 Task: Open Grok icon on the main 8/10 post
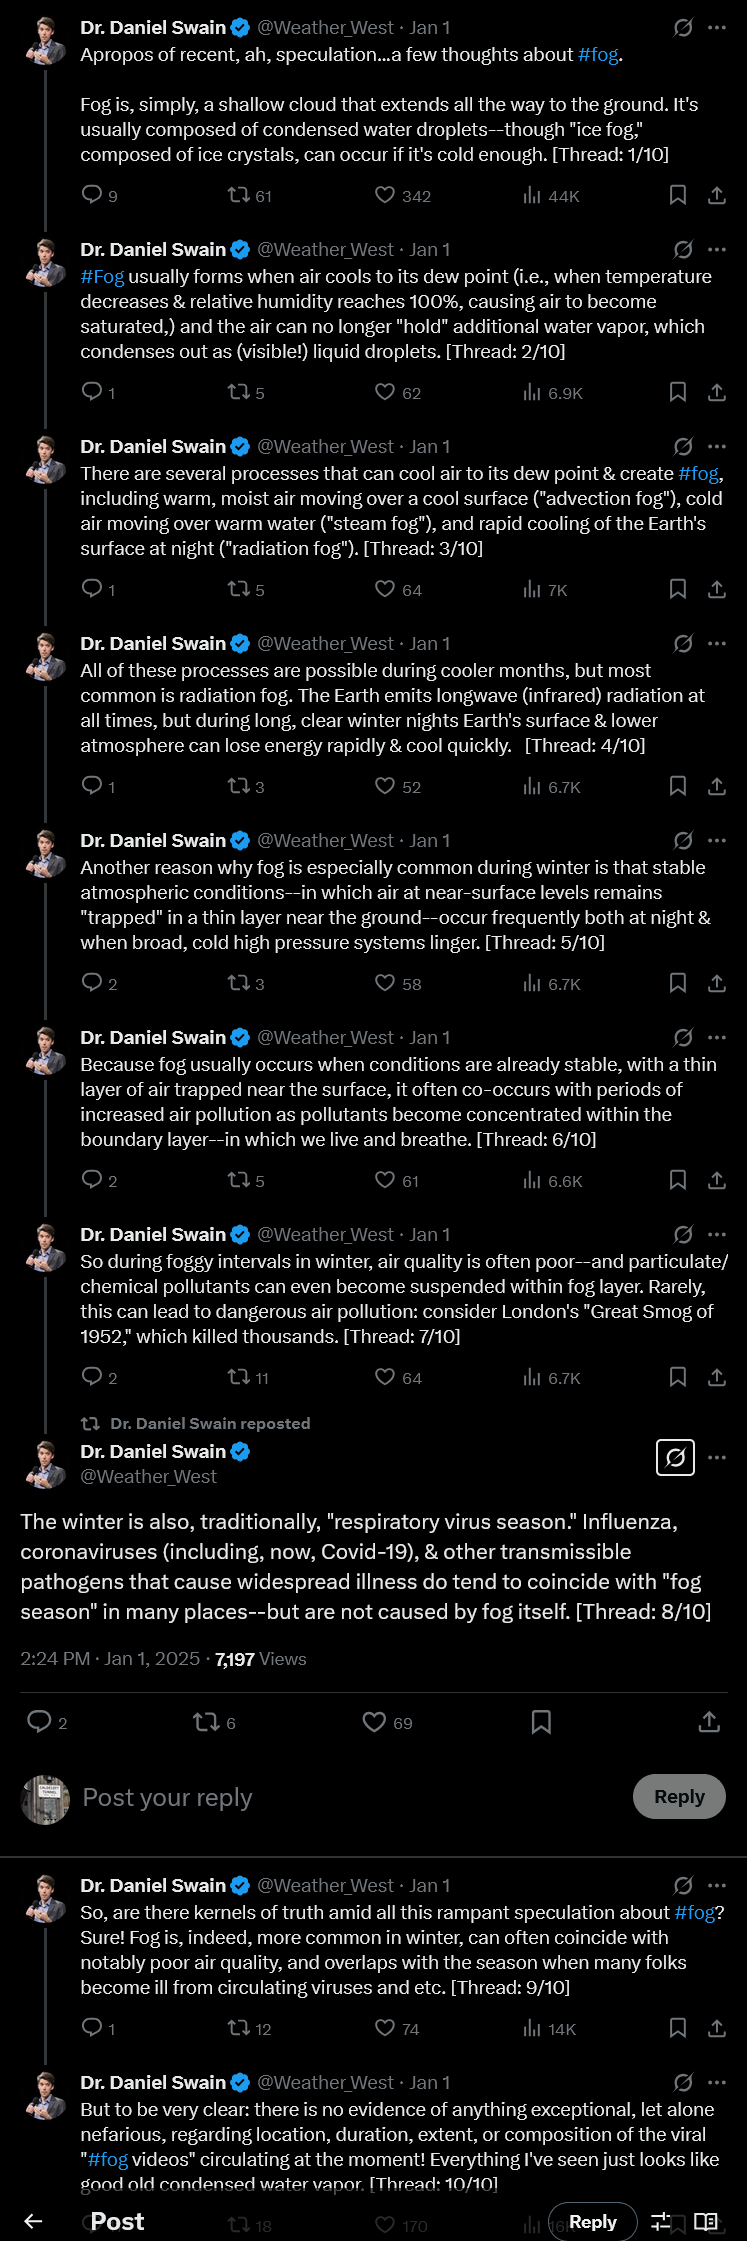coord(675,1458)
